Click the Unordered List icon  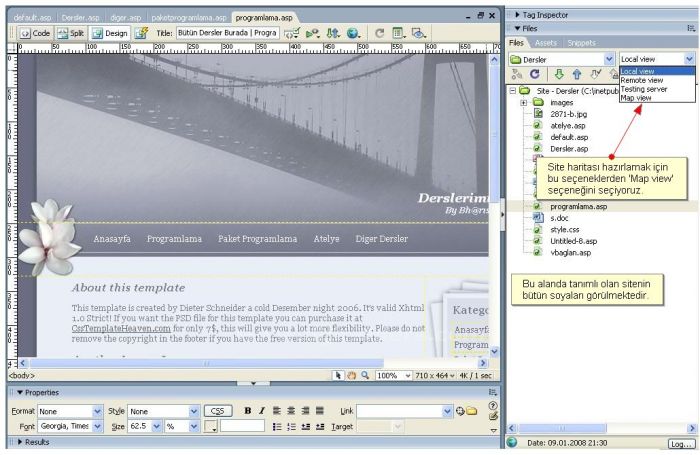point(277,427)
